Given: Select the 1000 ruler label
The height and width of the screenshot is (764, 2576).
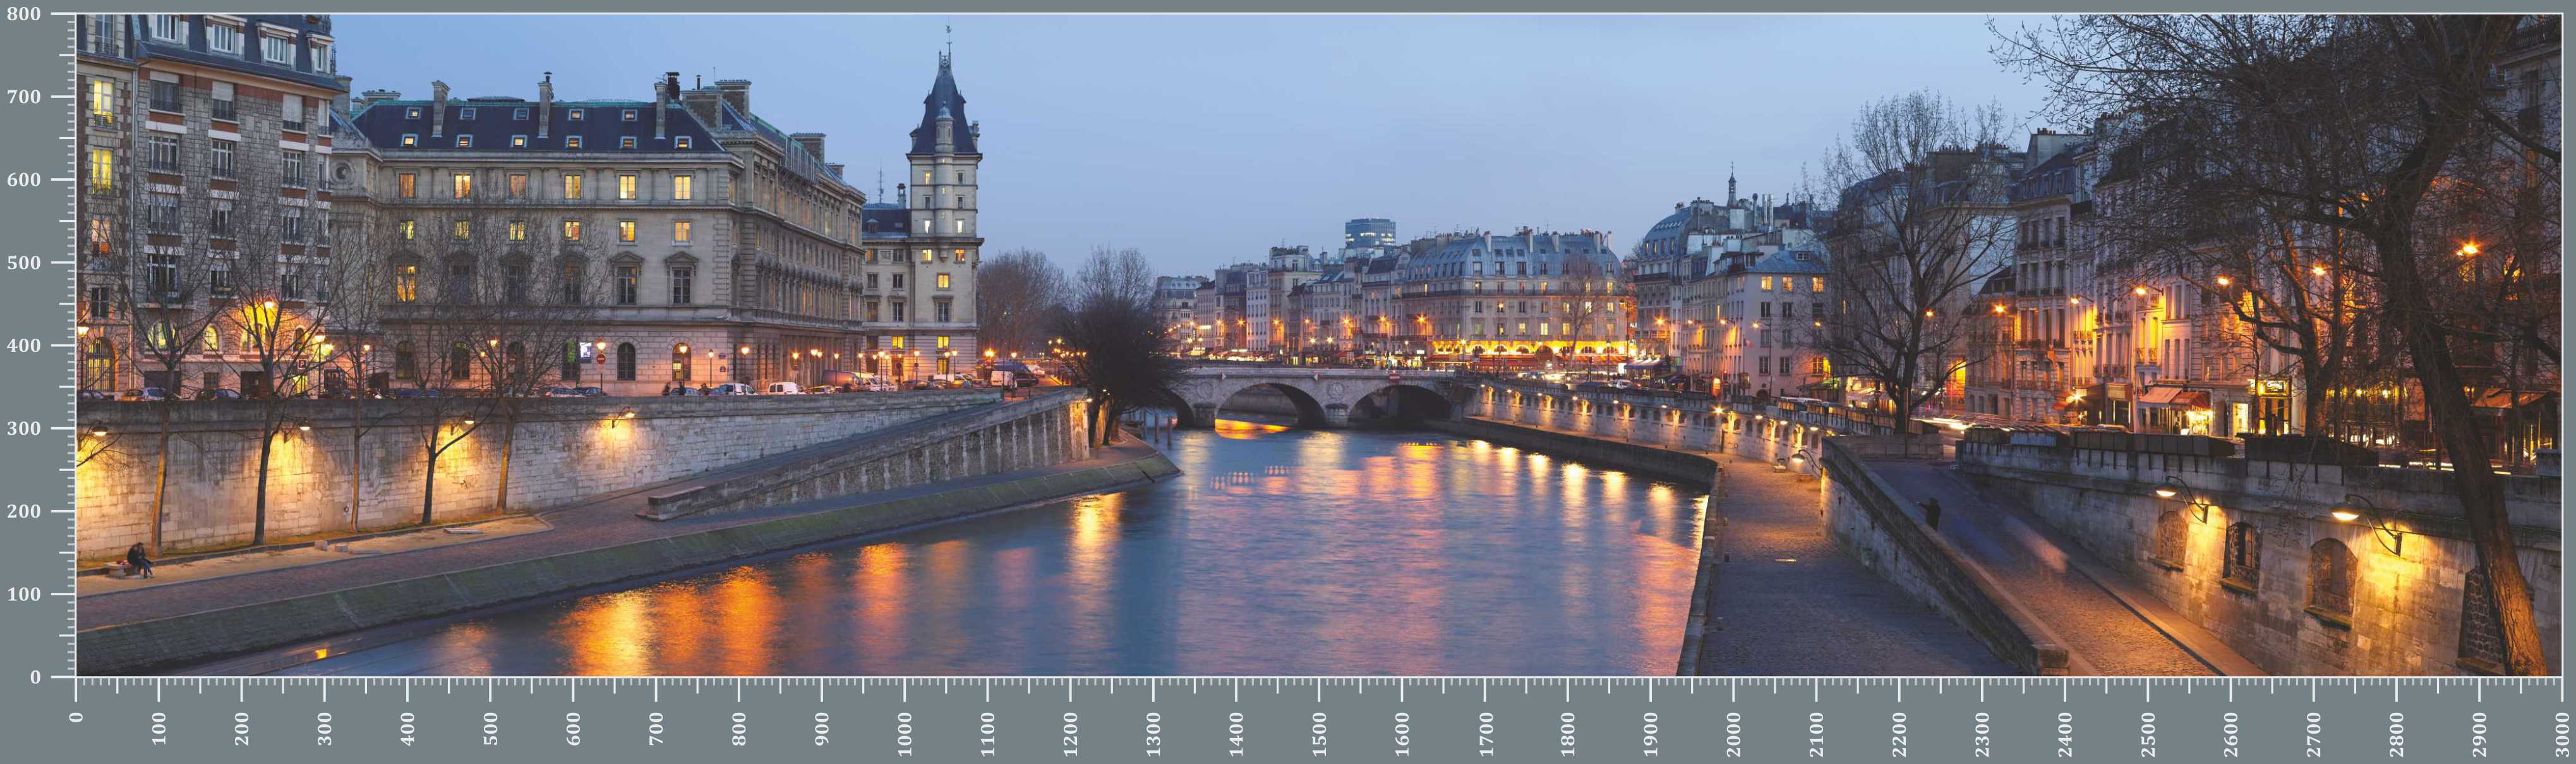Looking at the screenshot, I should click(905, 734).
